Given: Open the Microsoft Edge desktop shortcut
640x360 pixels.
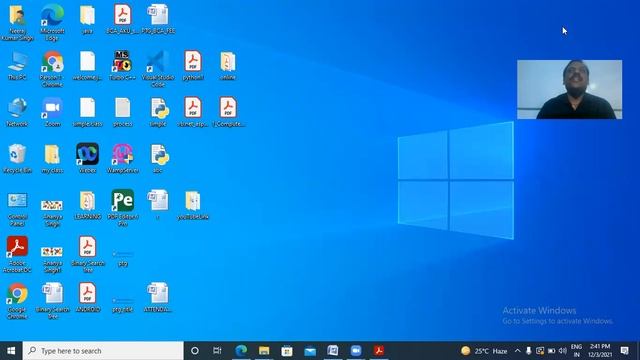Looking at the screenshot, I should tap(52, 22).
